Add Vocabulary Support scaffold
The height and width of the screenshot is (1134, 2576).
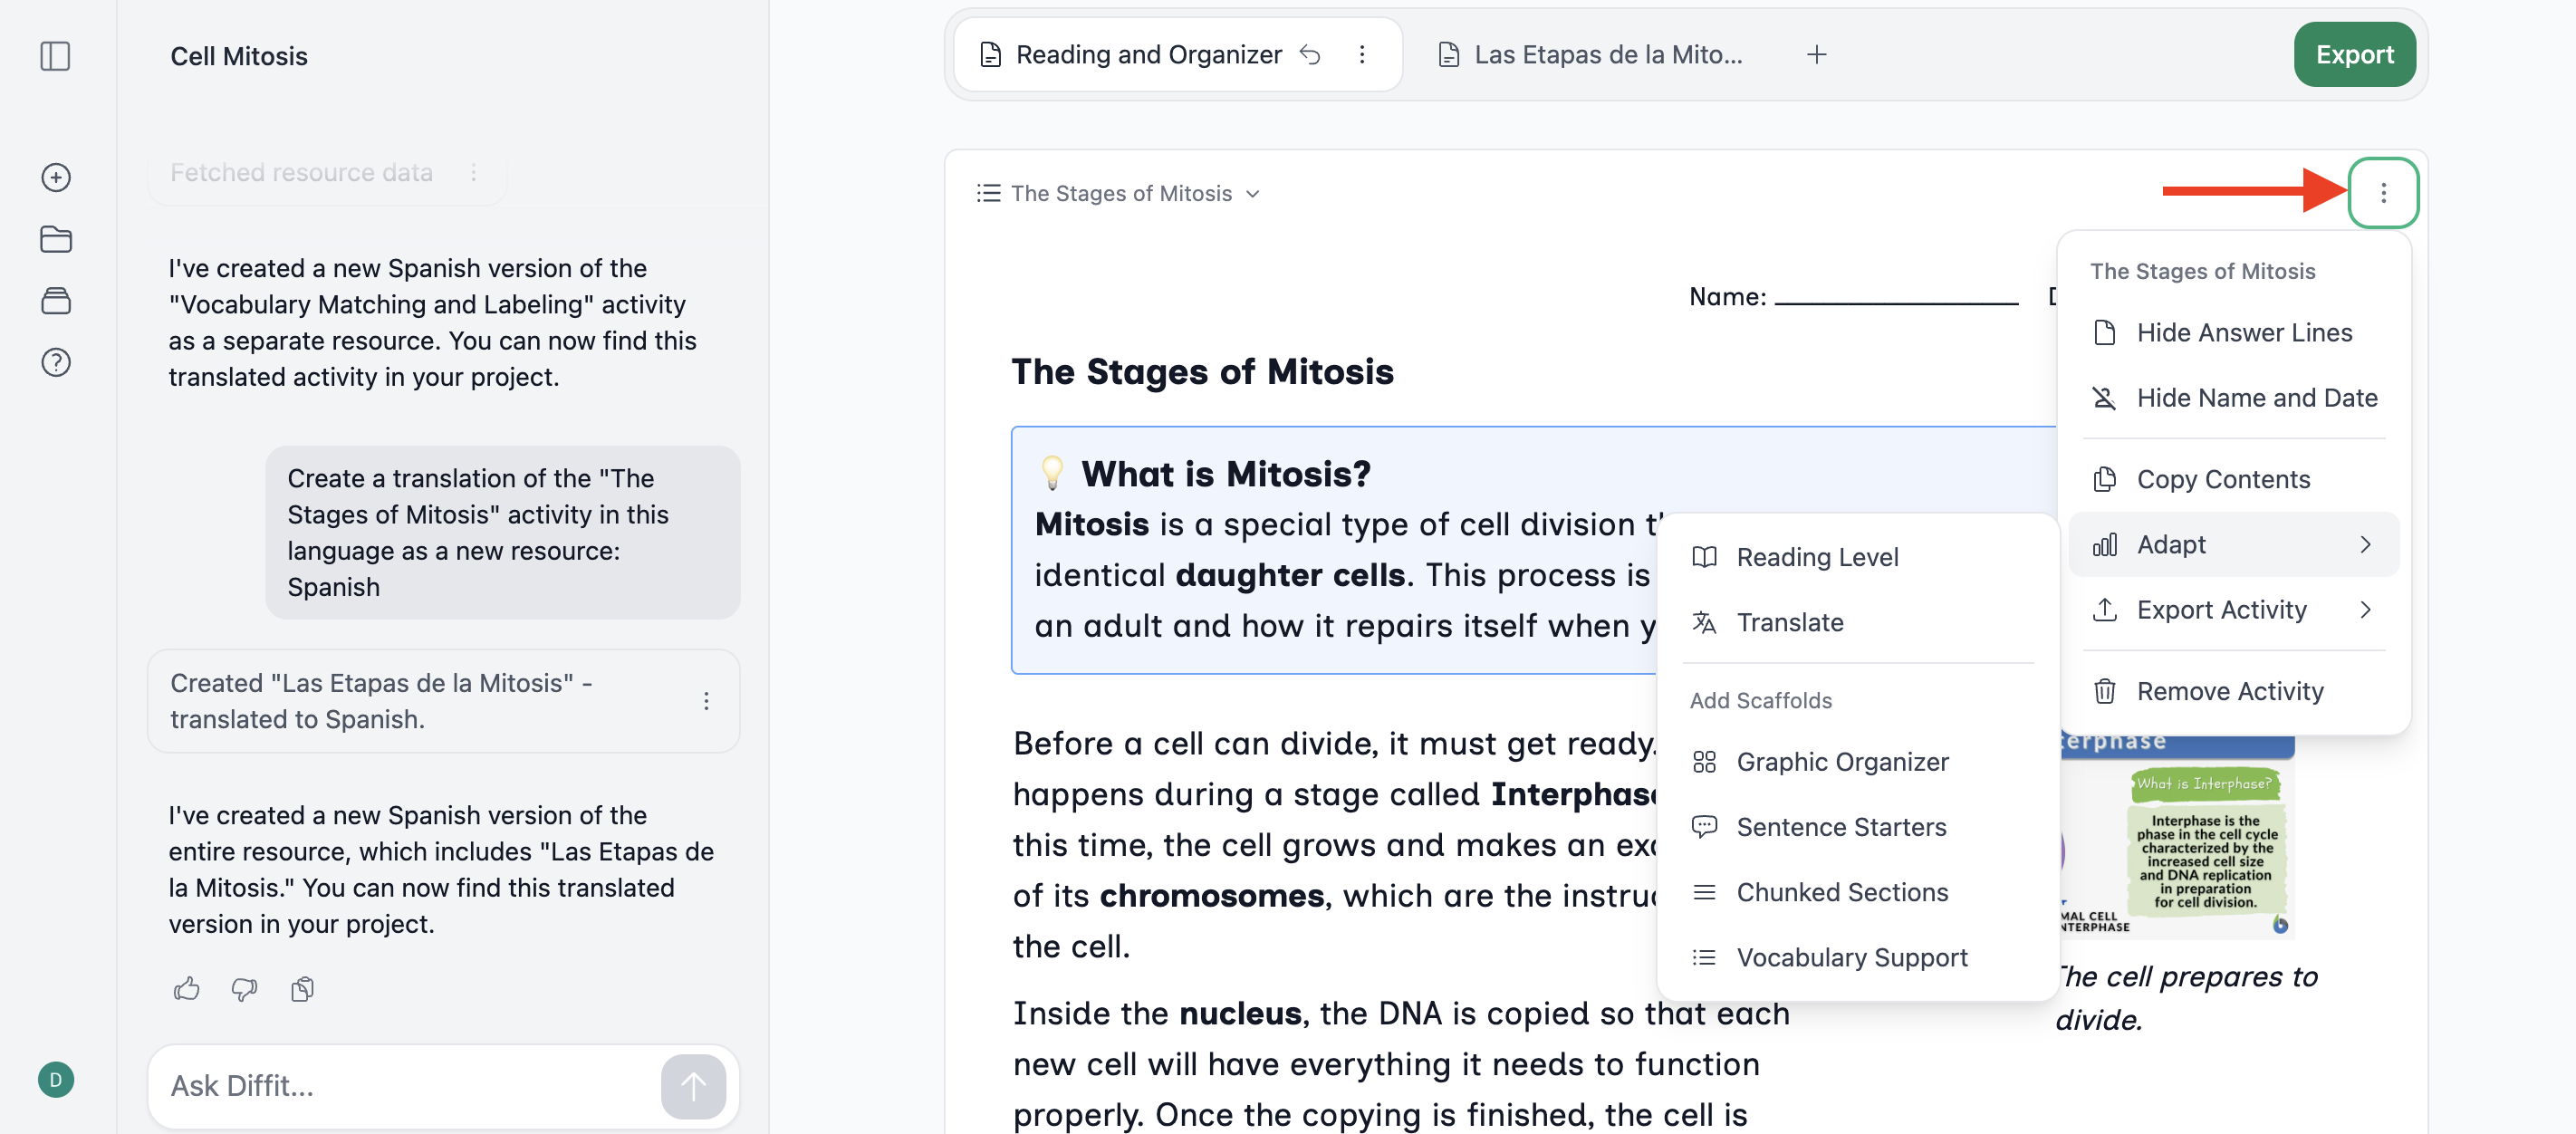tap(1857, 957)
